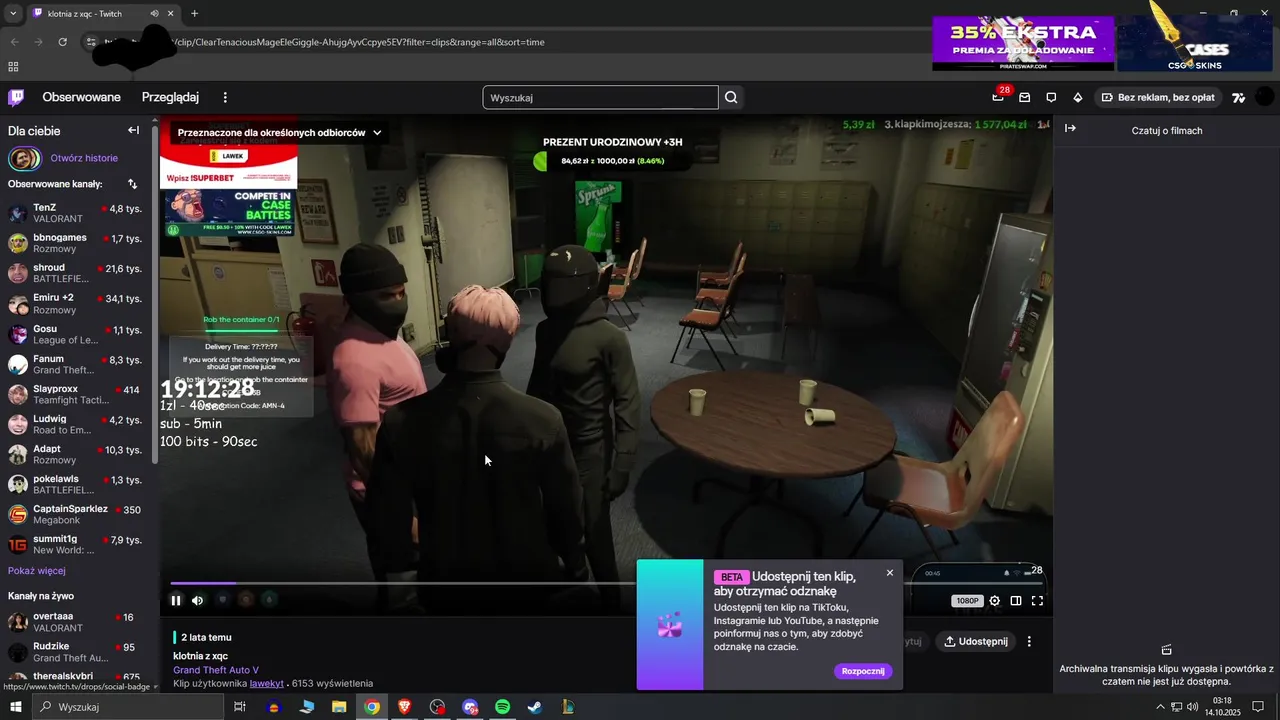Click the Udostępnij share button
The image size is (1280, 720).
pos(976,641)
